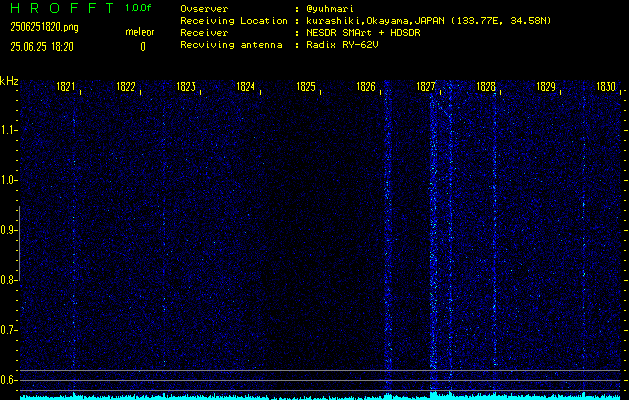Click the 1824 time marker
The image size is (629, 400).
pos(246,87)
